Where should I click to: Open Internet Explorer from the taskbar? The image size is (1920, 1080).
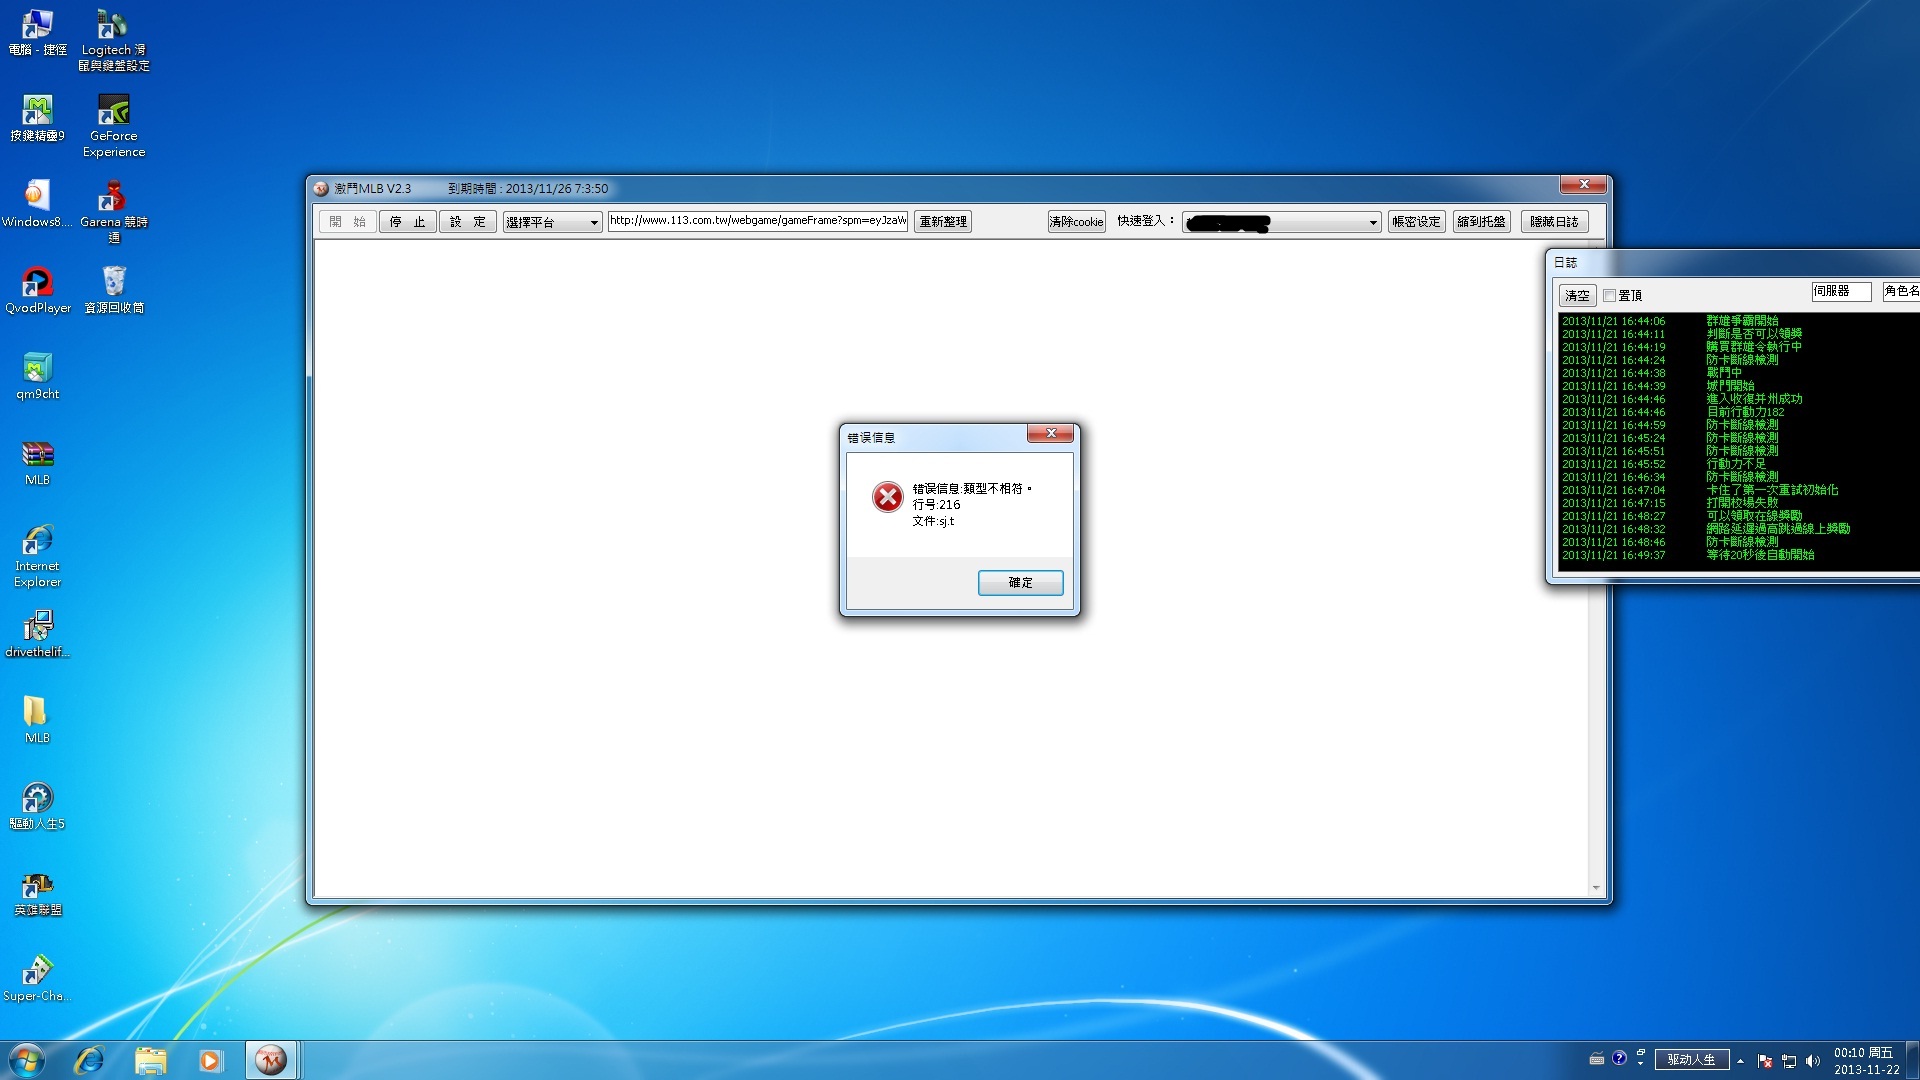pyautogui.click(x=89, y=1060)
